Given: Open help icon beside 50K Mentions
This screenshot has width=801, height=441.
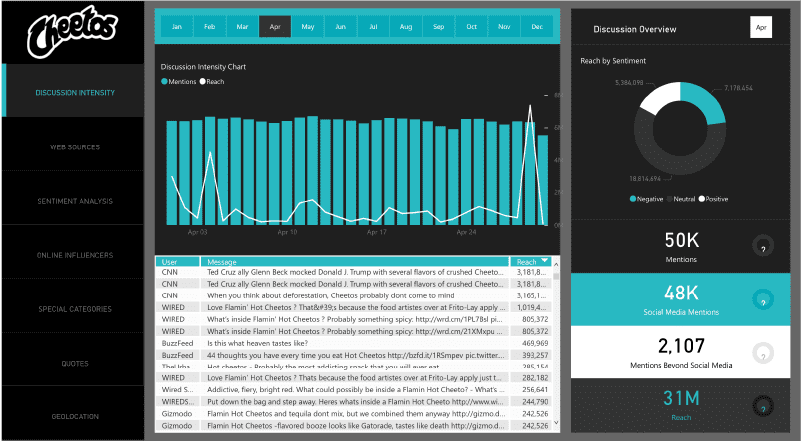Looking at the screenshot, I should 763,246.
